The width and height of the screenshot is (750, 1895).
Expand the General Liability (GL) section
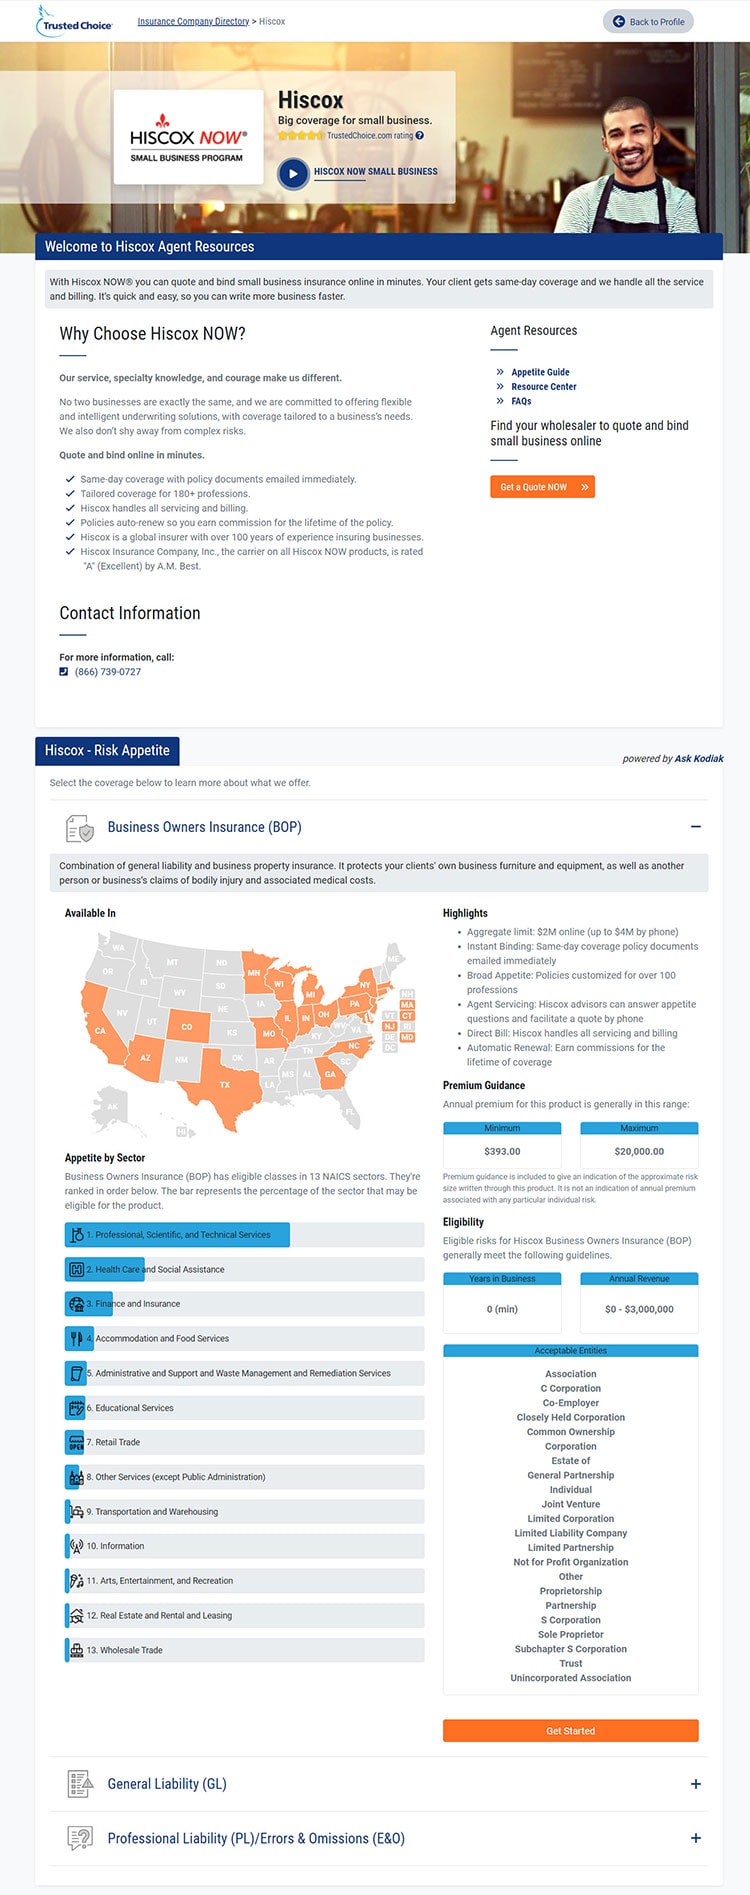(x=696, y=1784)
